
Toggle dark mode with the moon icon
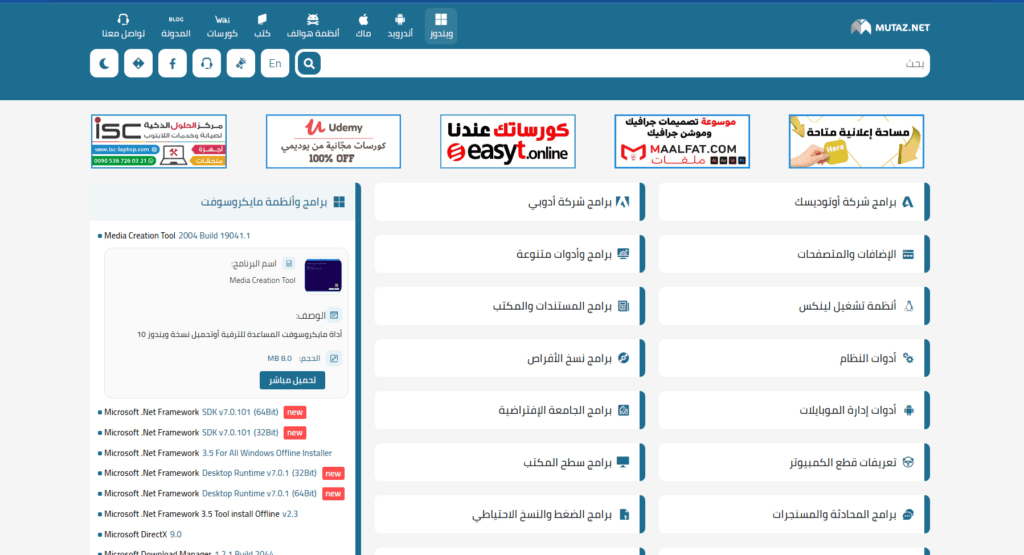104,64
